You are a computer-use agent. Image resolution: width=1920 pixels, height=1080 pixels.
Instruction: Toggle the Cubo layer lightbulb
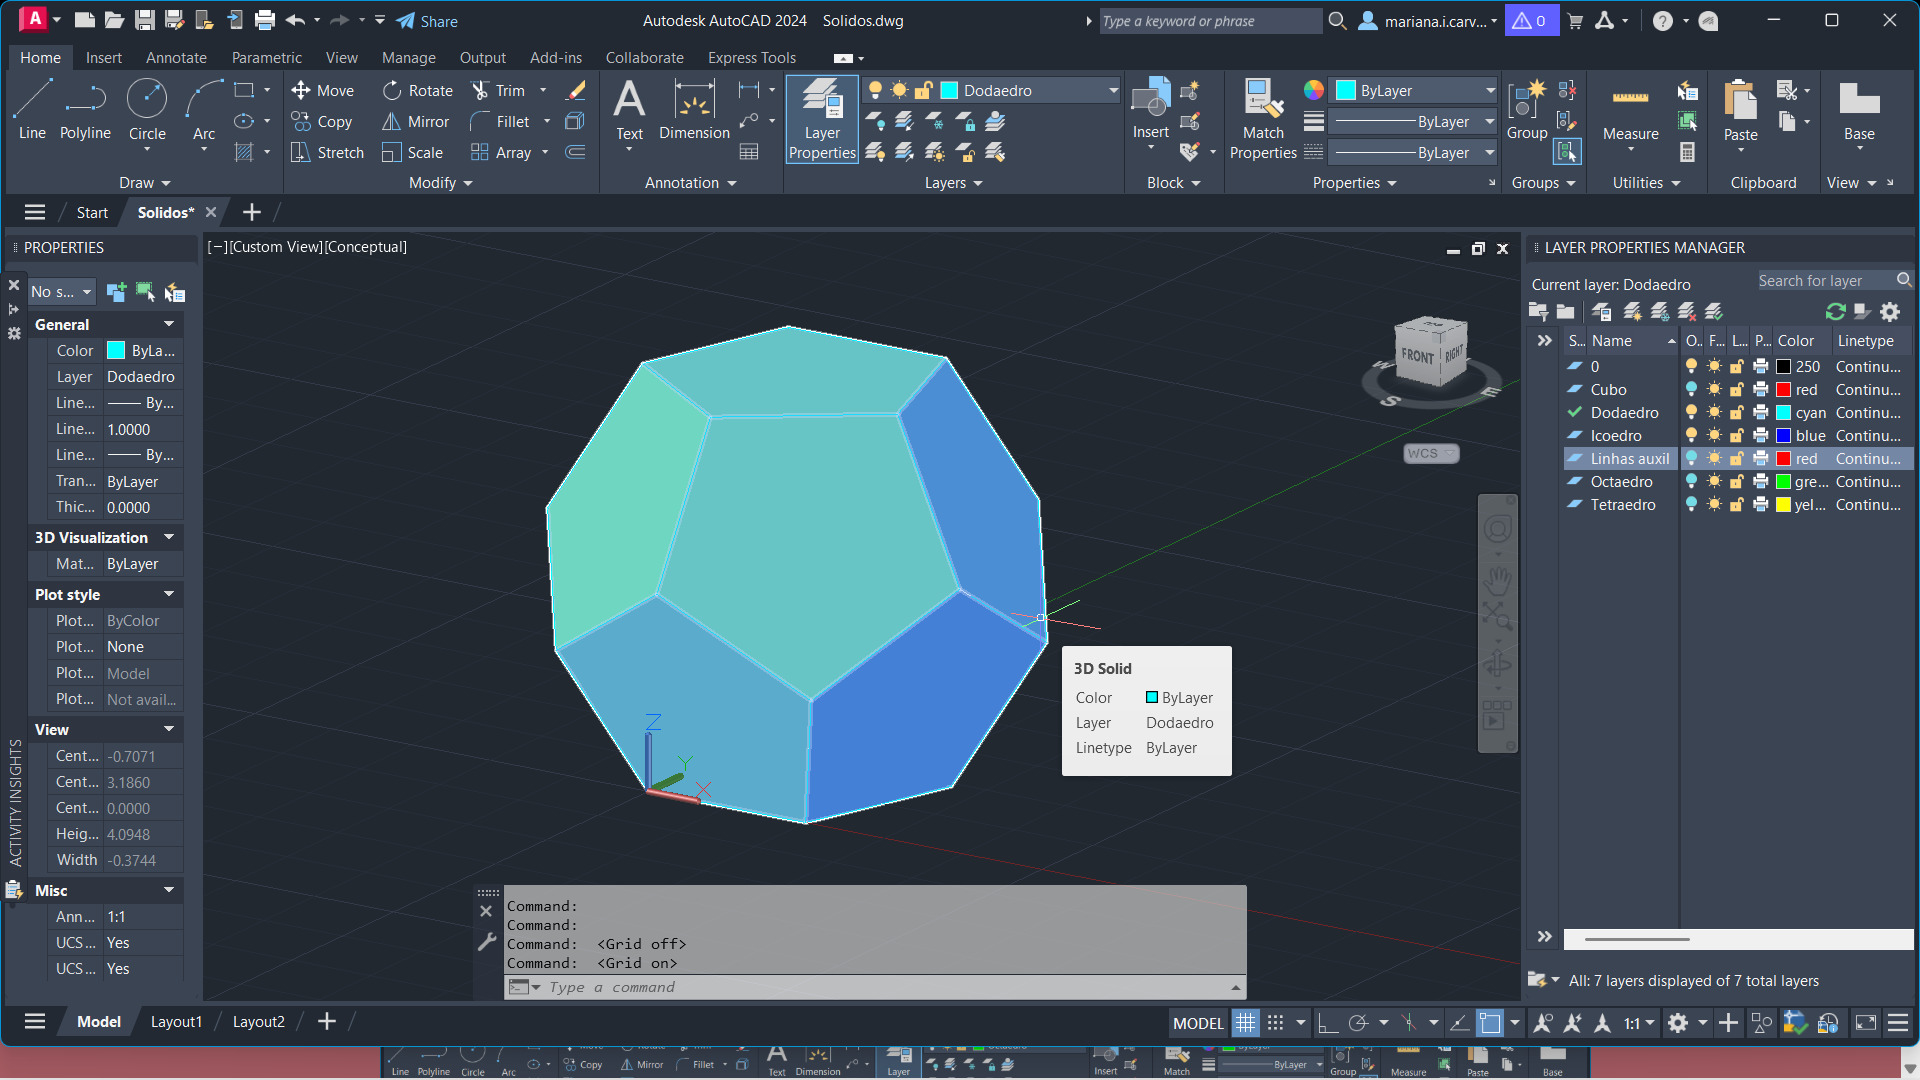1691,390
